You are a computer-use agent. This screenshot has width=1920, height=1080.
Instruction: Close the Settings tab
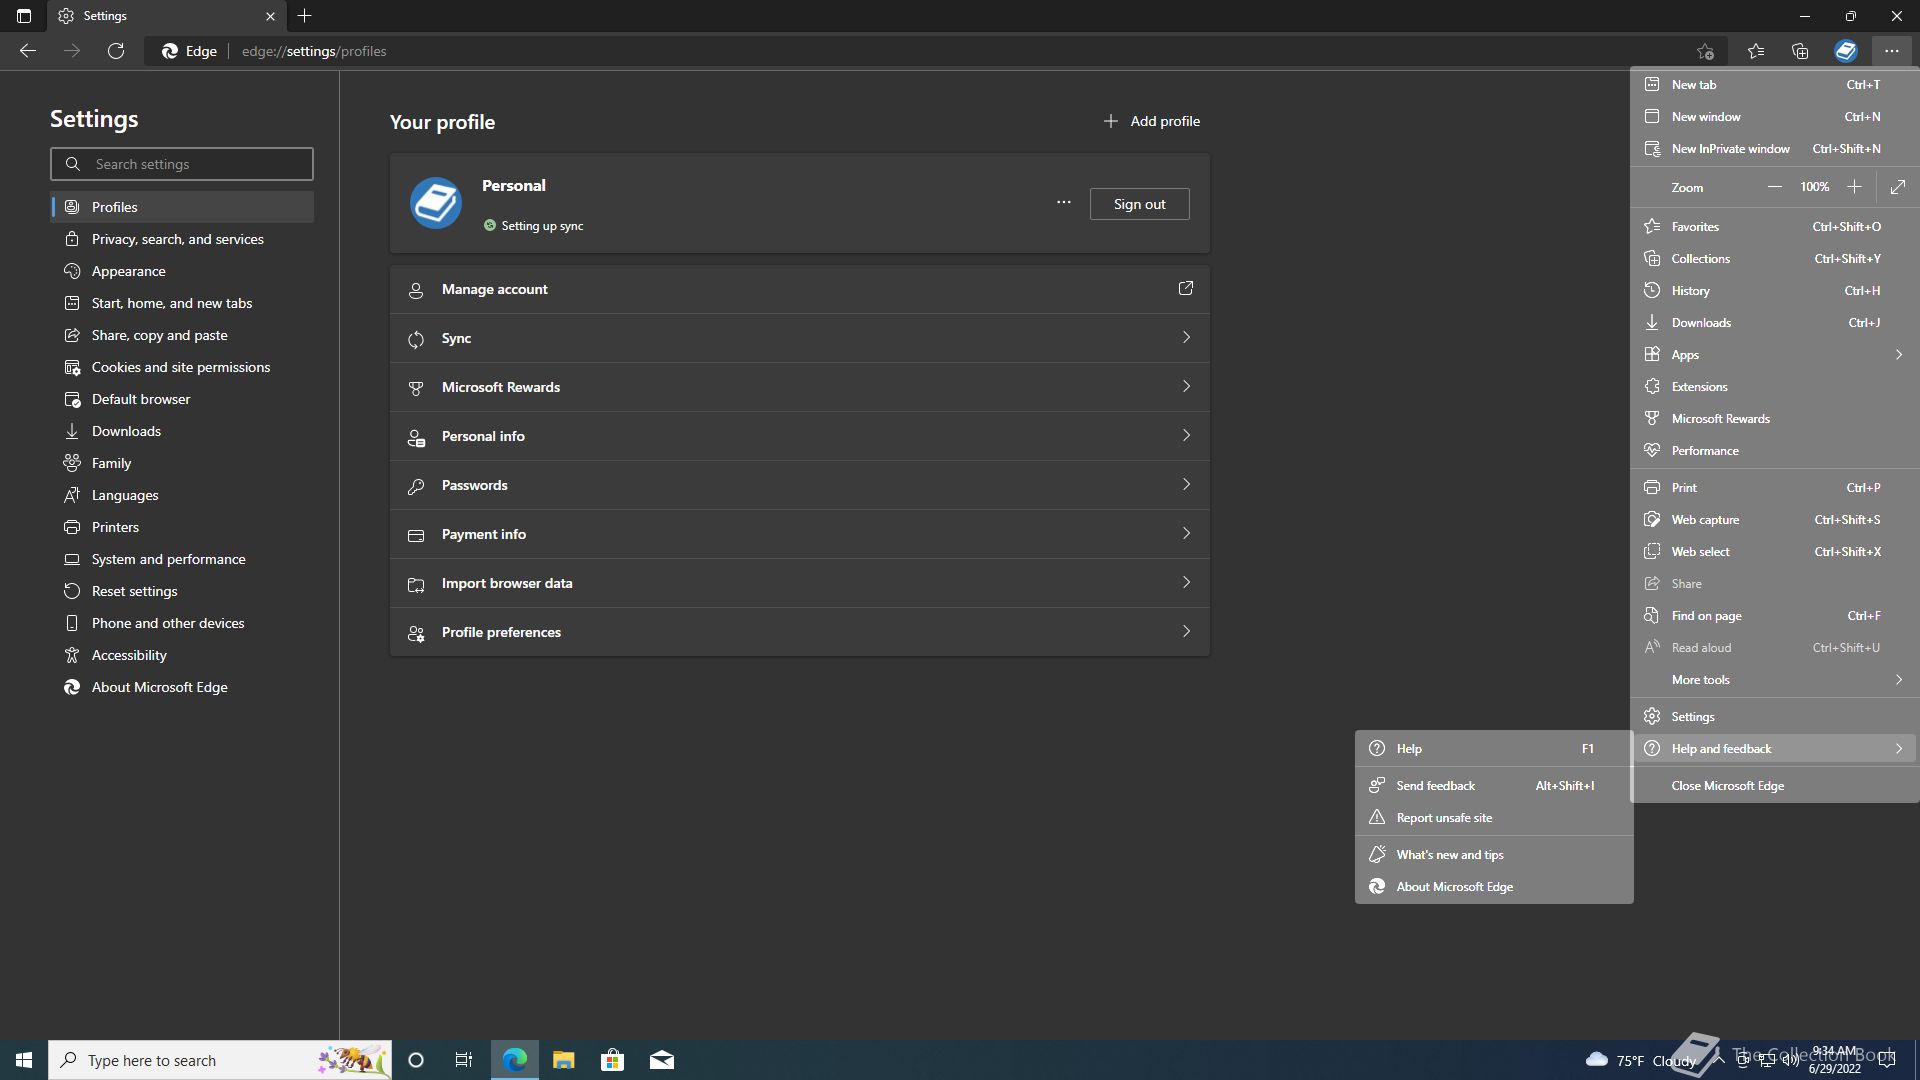(270, 16)
